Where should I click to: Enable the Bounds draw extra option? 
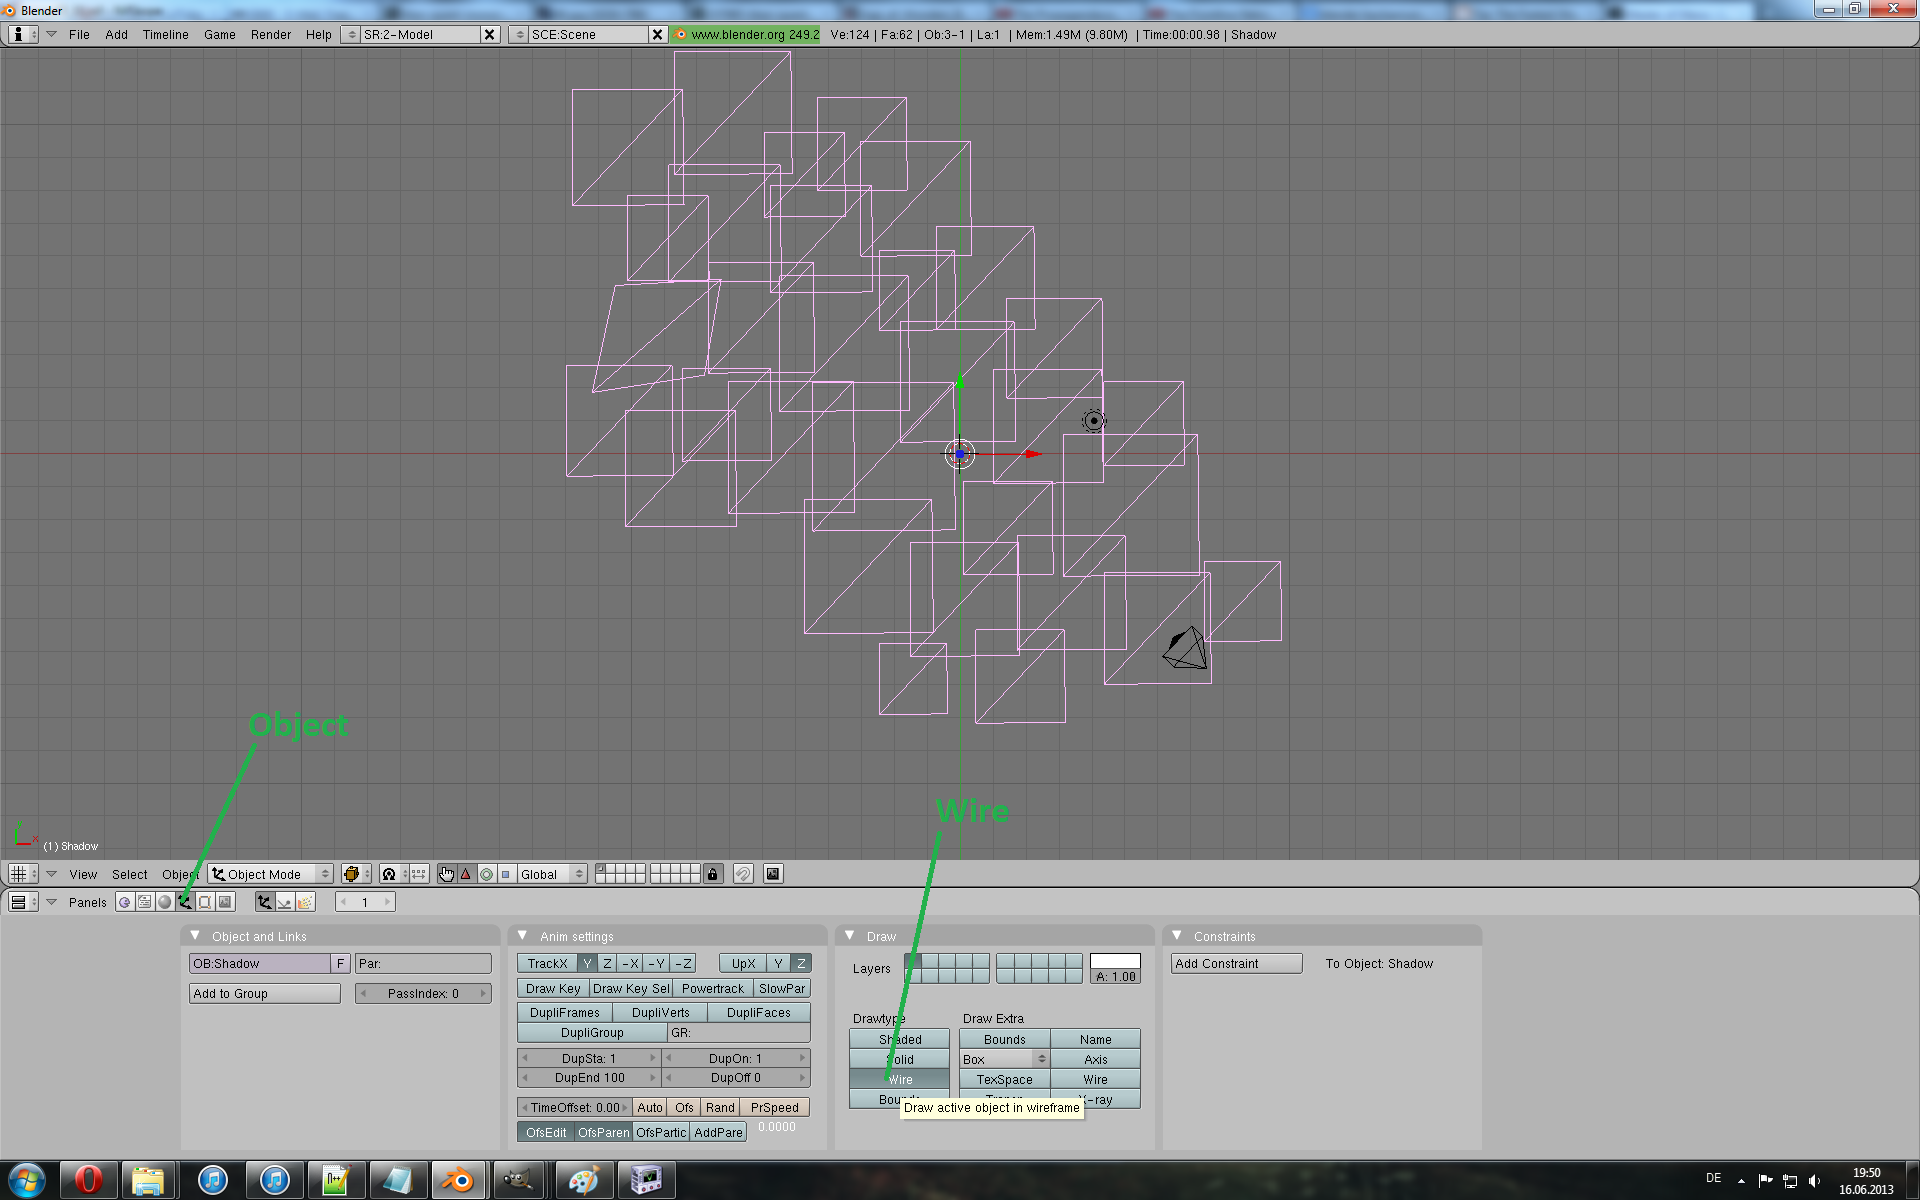pos(1005,1039)
